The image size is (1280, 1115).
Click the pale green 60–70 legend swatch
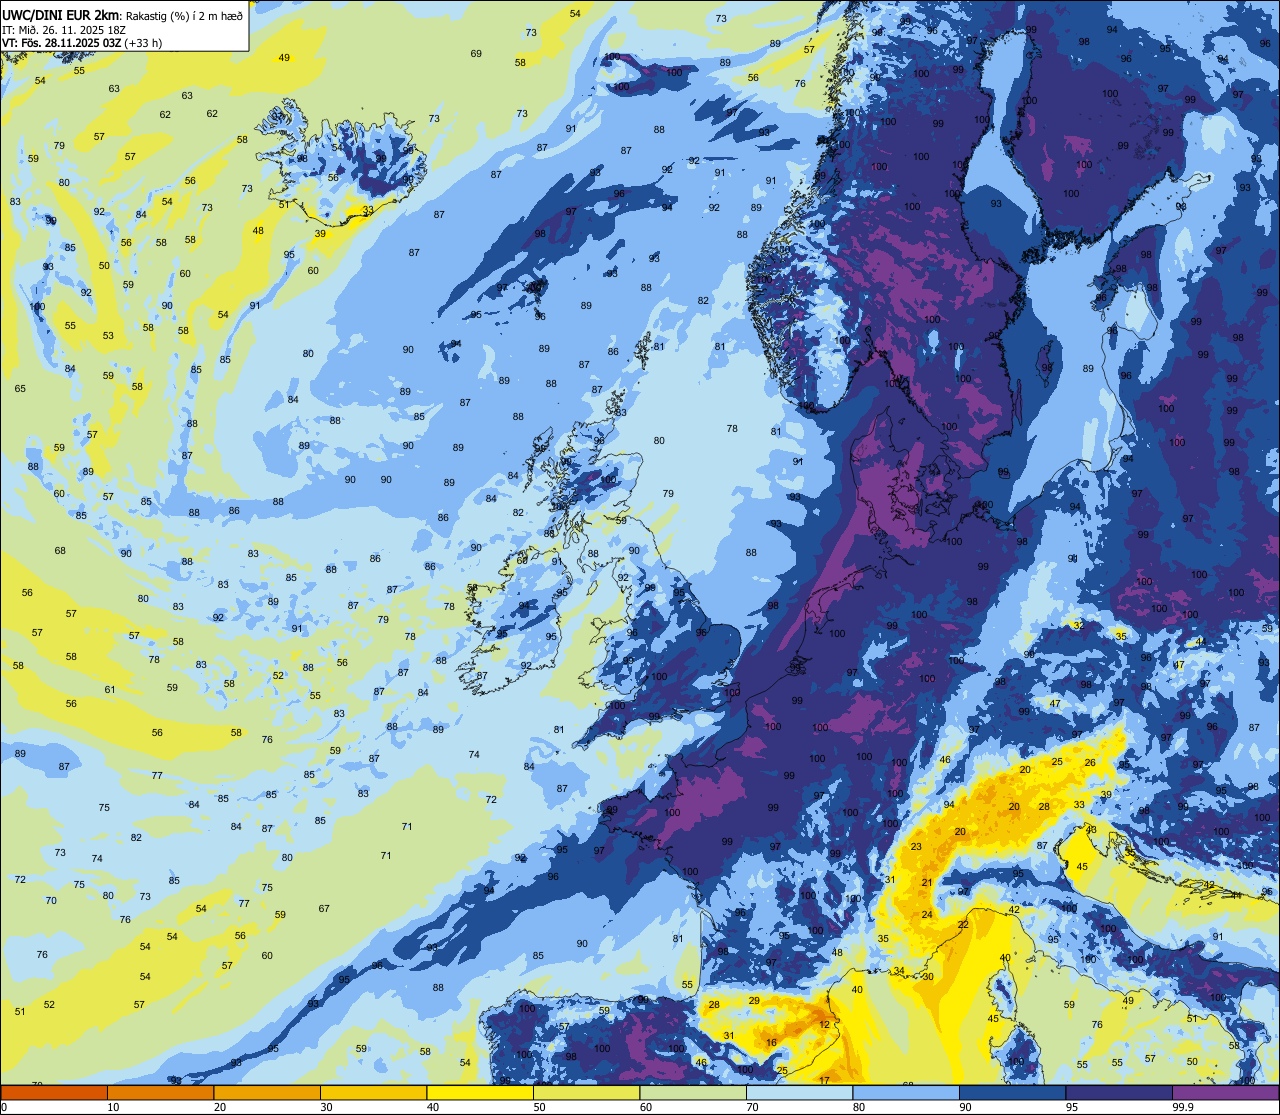pyautogui.click(x=693, y=1092)
